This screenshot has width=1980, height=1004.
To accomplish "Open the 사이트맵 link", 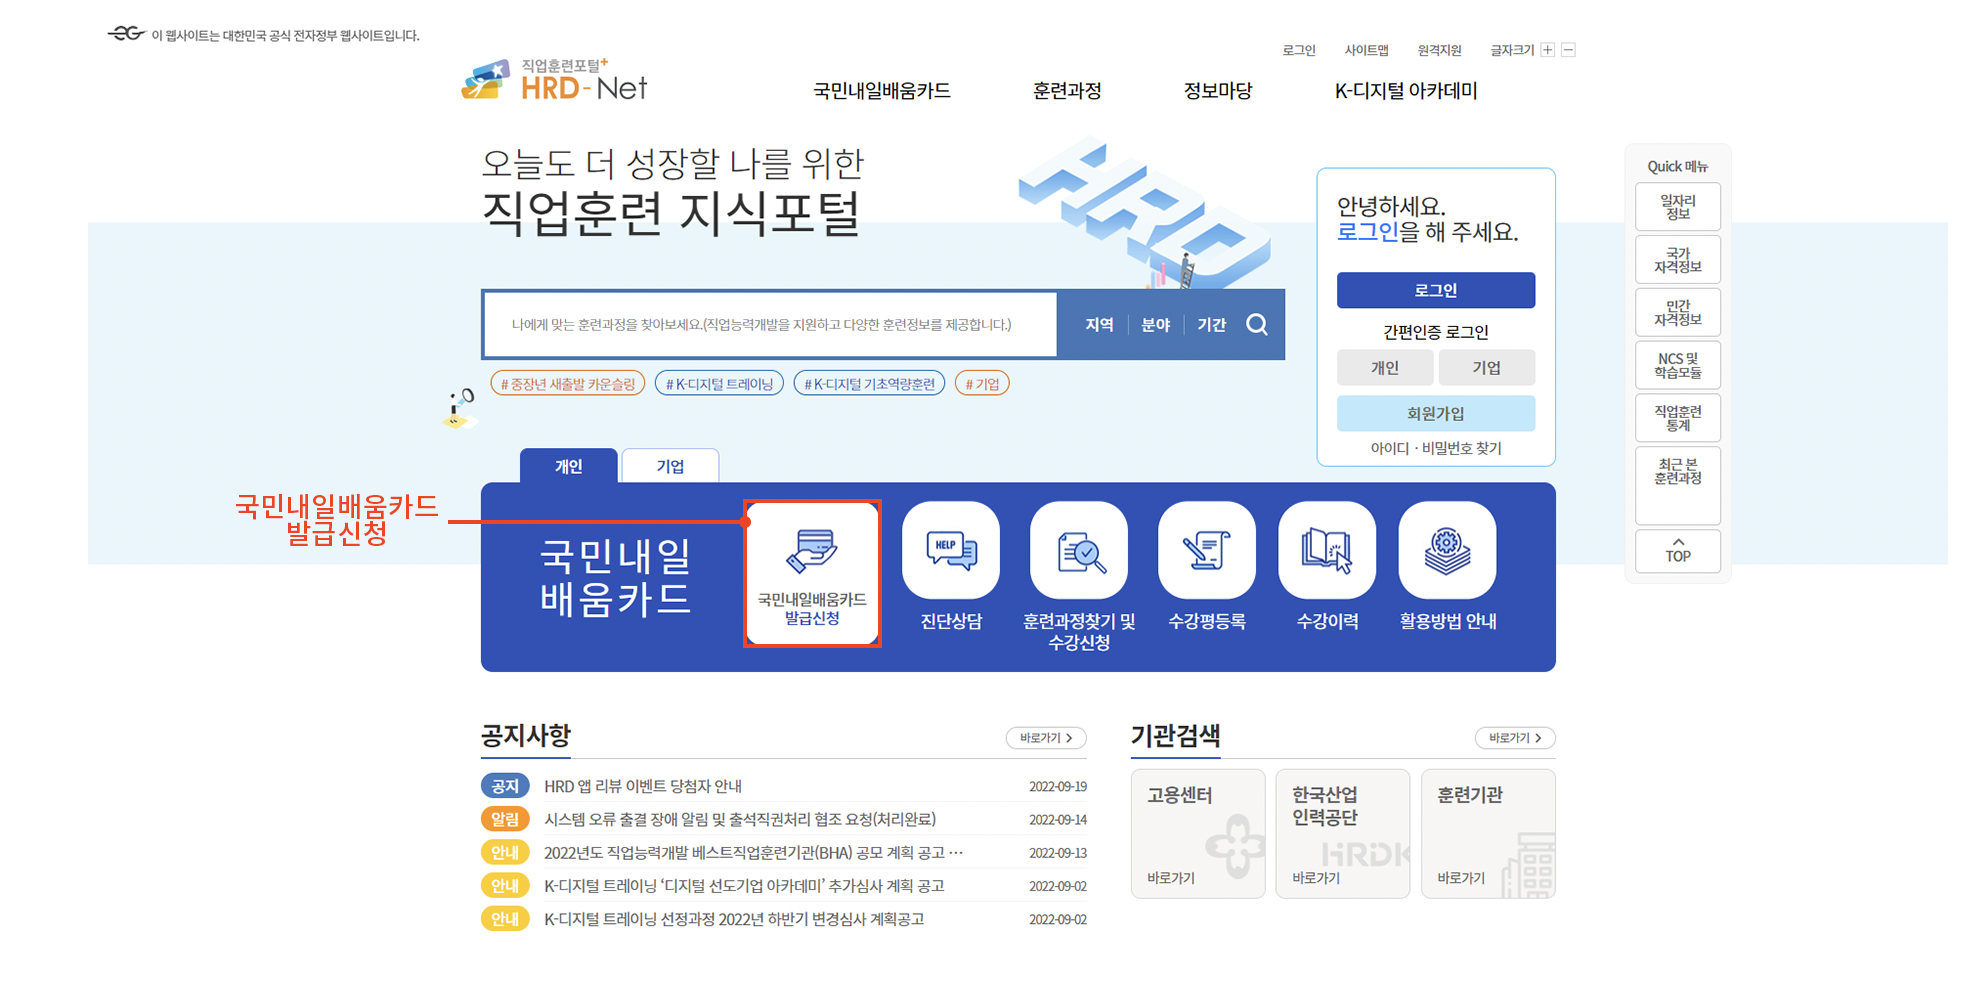I will click(x=1367, y=50).
